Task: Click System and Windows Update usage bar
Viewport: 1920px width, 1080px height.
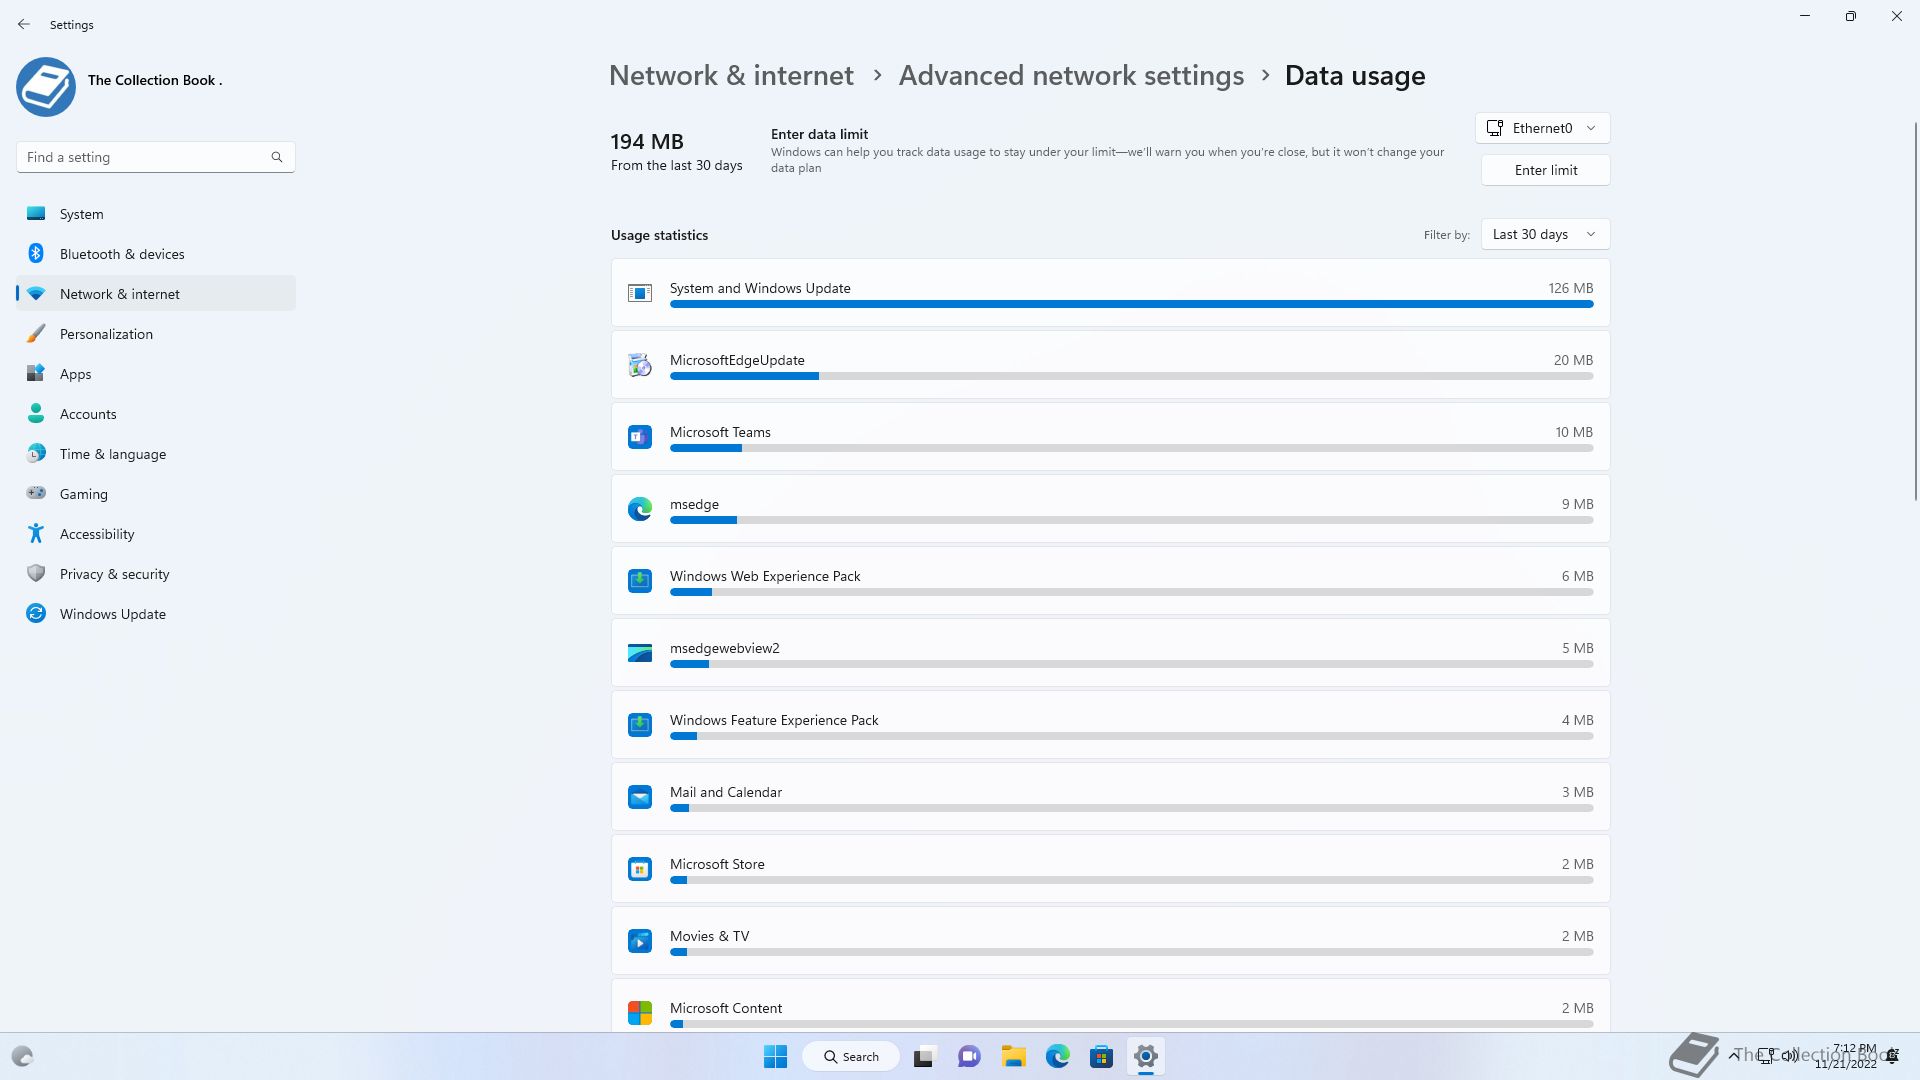Action: point(1131,304)
